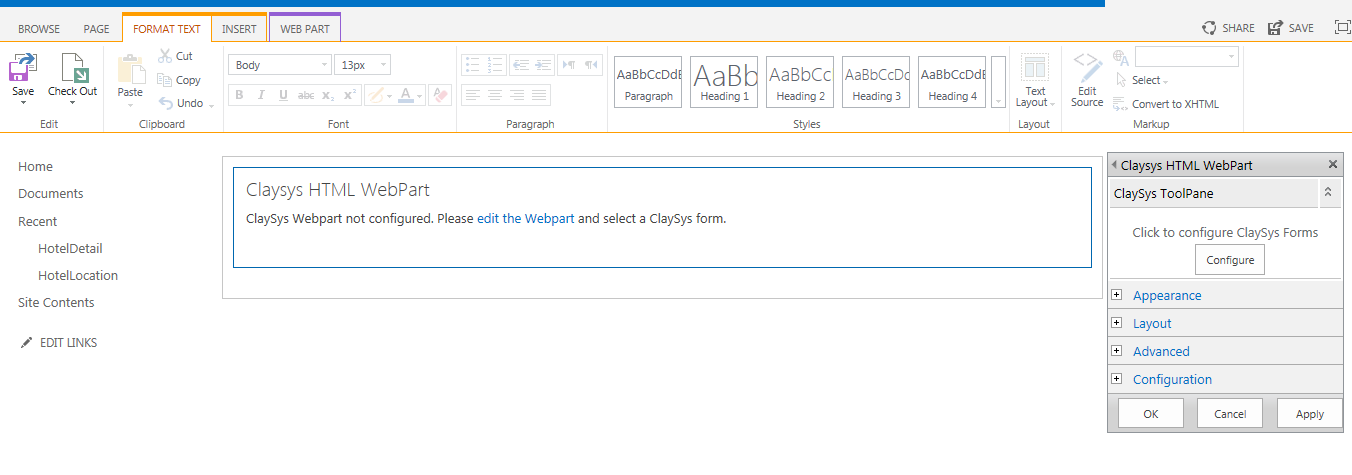This screenshot has width=1352, height=475.
Task: Switch to the INSERT tab
Action: pos(239,29)
